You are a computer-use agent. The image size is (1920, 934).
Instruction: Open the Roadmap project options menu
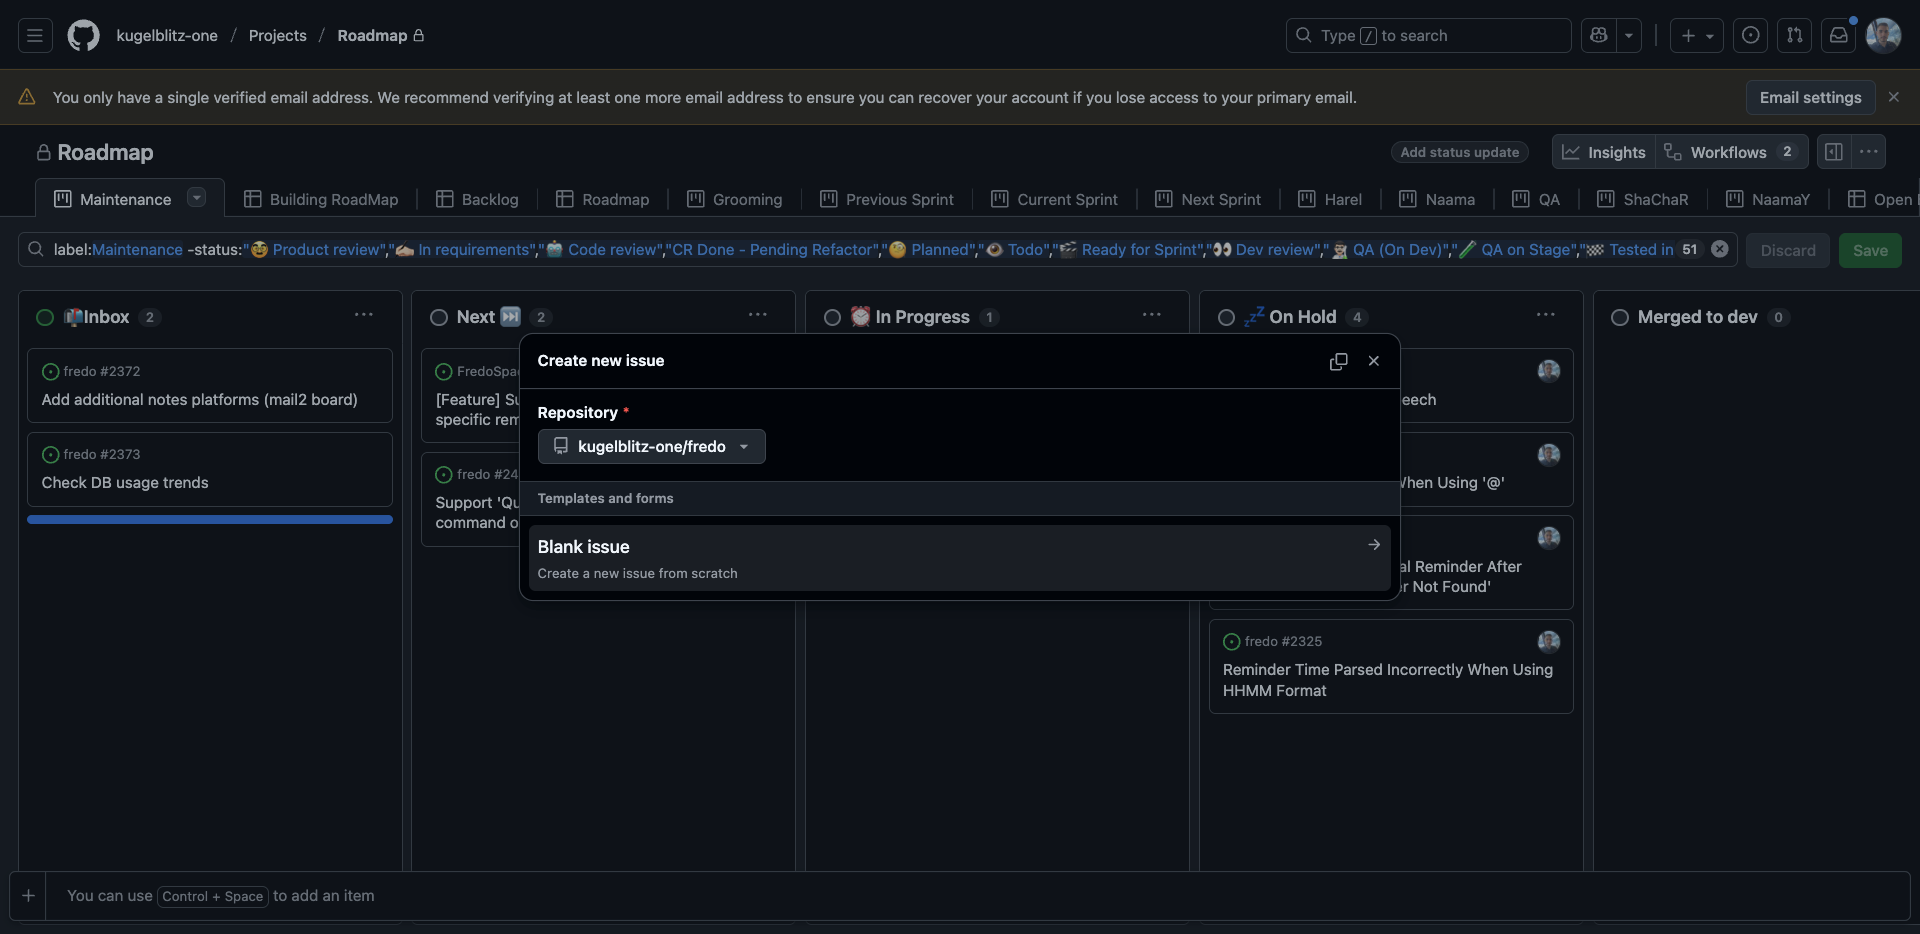tap(1869, 152)
